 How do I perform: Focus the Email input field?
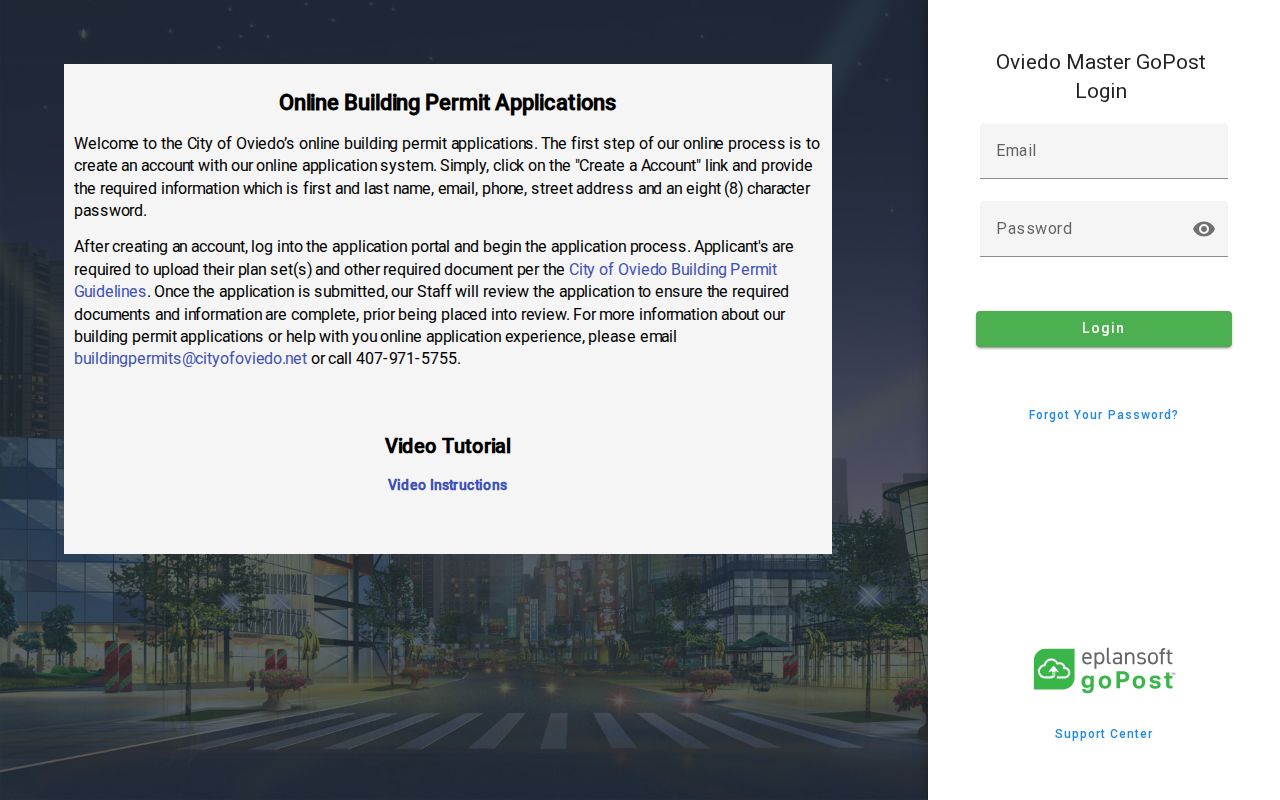pos(1104,151)
